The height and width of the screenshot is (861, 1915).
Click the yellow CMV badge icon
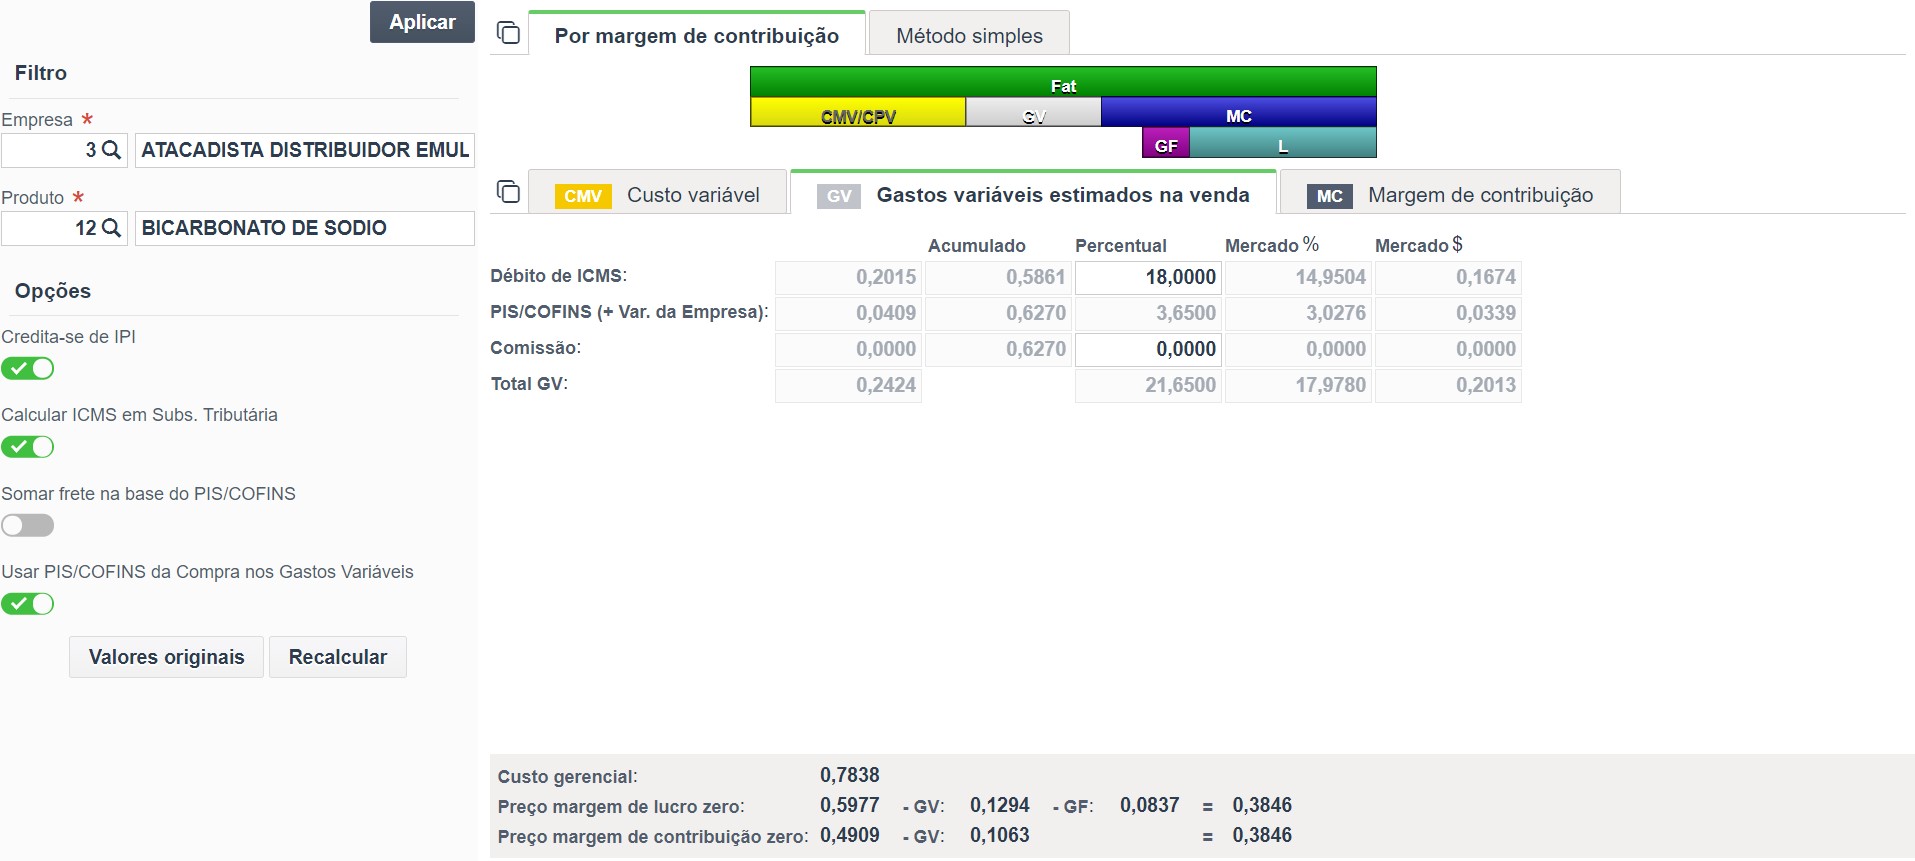[x=583, y=196]
